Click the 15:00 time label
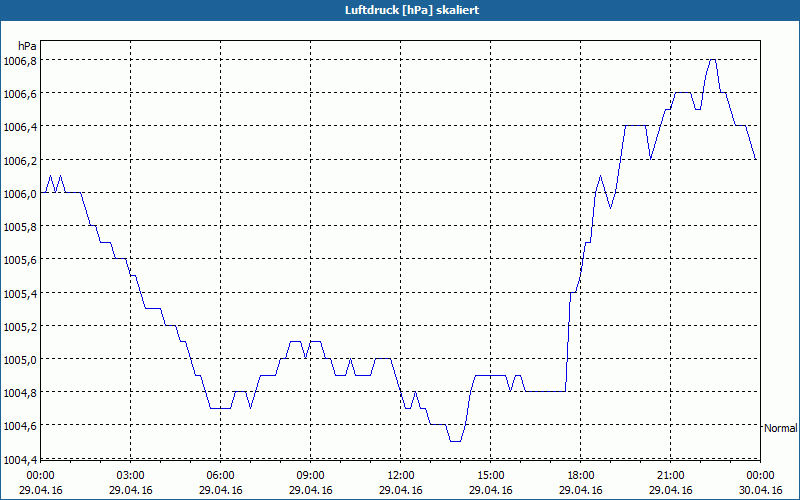Viewport: 800px width, 500px height. click(x=491, y=476)
